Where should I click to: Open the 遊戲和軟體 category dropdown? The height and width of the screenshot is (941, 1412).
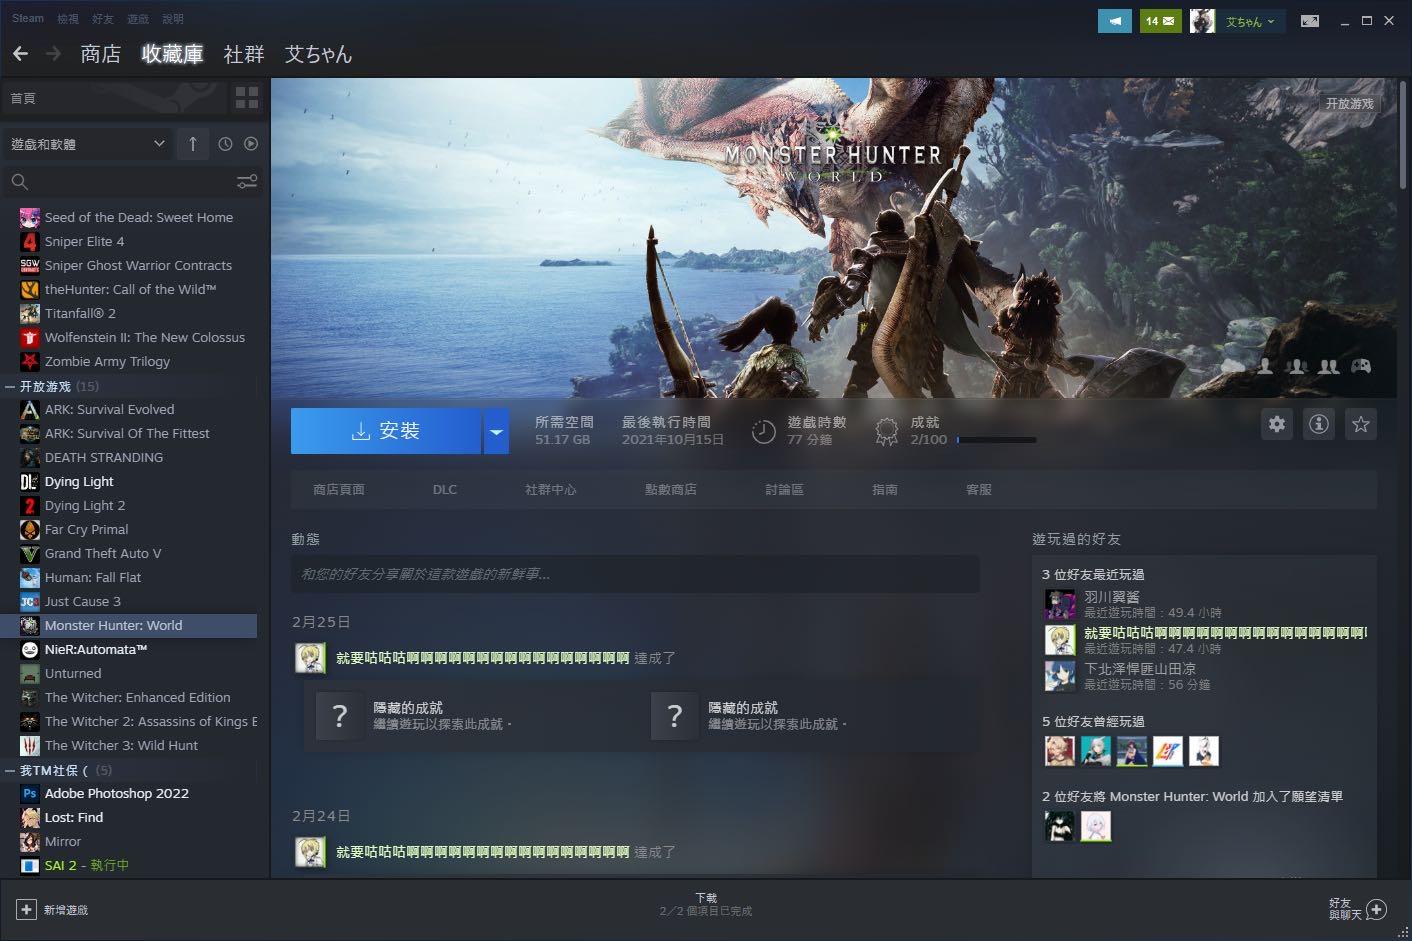(x=88, y=144)
